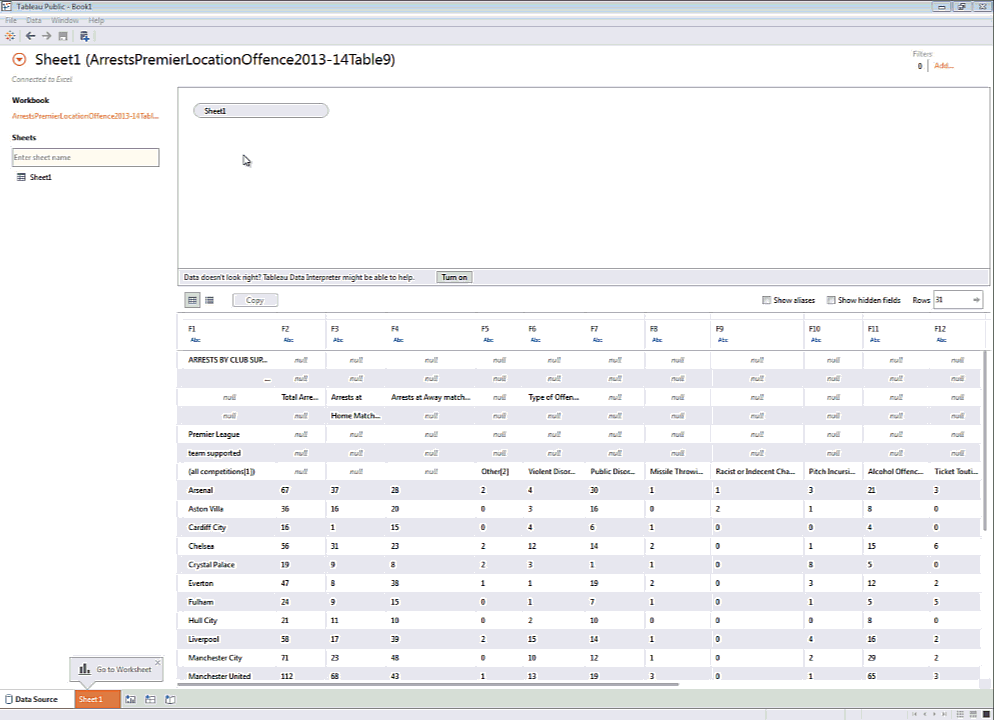This screenshot has height=720, width=994.
Task: Select the Manchester City row cell
Action: [216, 658]
